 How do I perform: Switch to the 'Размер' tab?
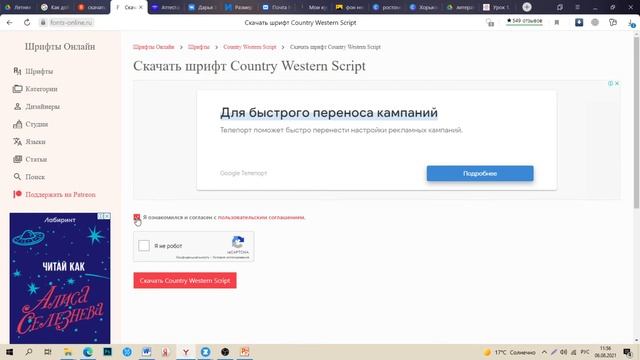(240, 7)
